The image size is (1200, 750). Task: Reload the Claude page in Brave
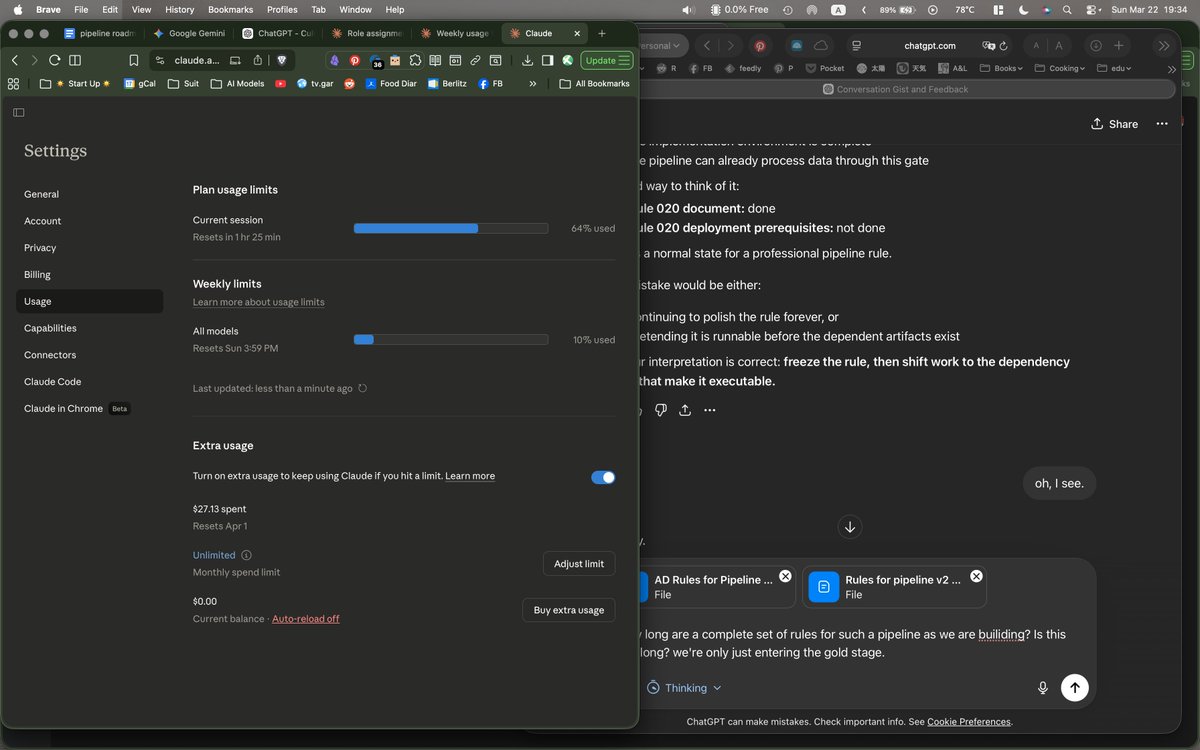[x=55, y=60]
